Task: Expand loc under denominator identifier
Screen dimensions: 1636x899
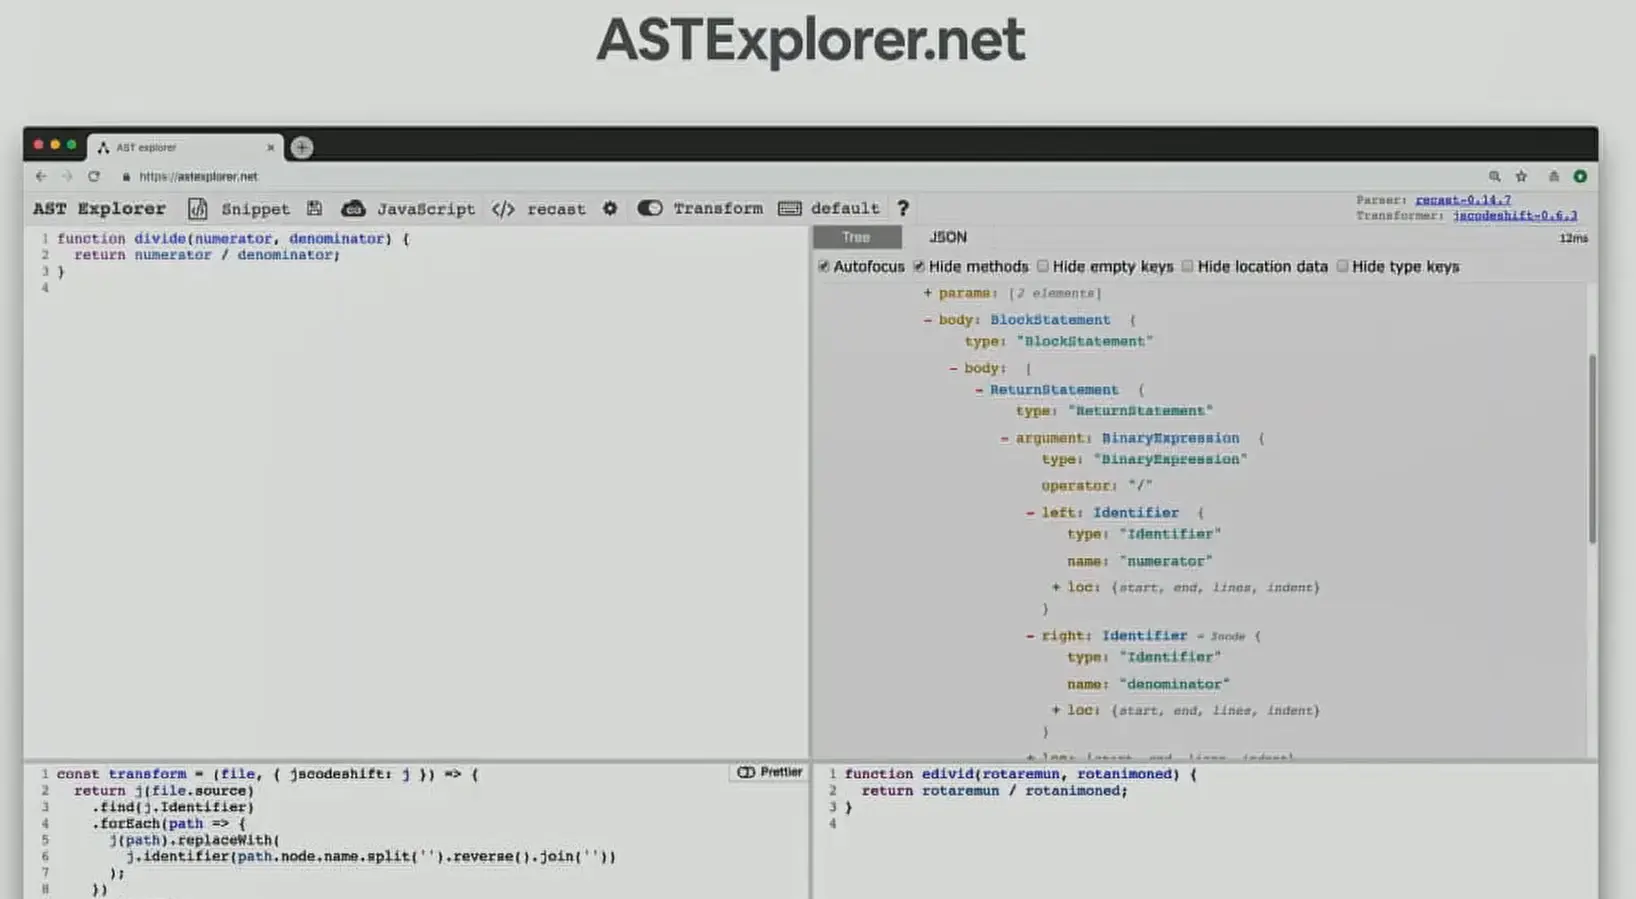Action: click(1056, 710)
